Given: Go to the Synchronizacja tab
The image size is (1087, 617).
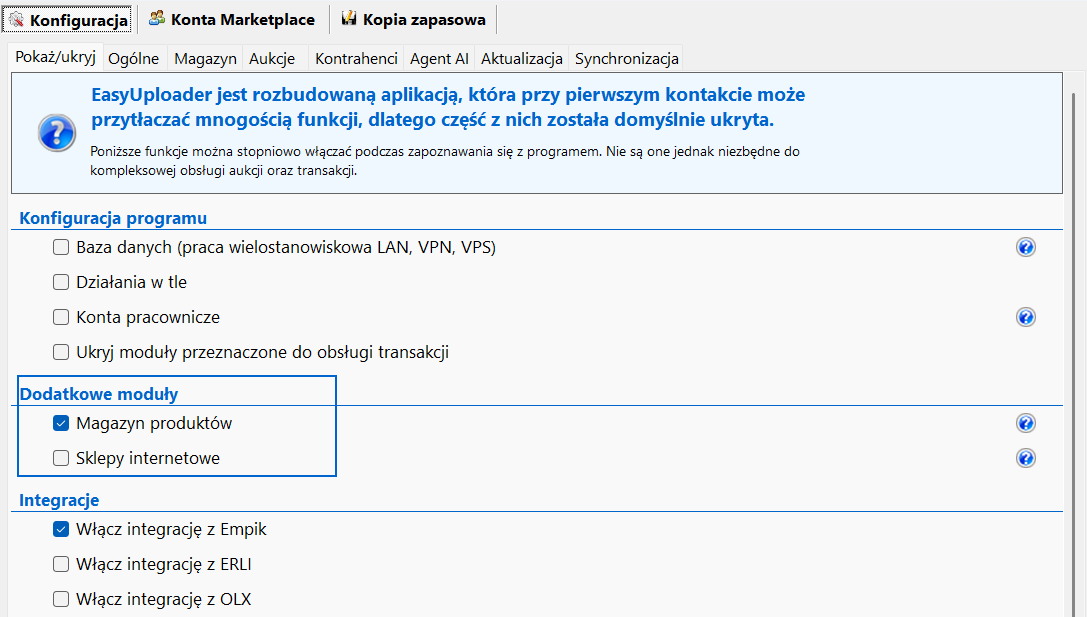Looking at the screenshot, I should 626,58.
